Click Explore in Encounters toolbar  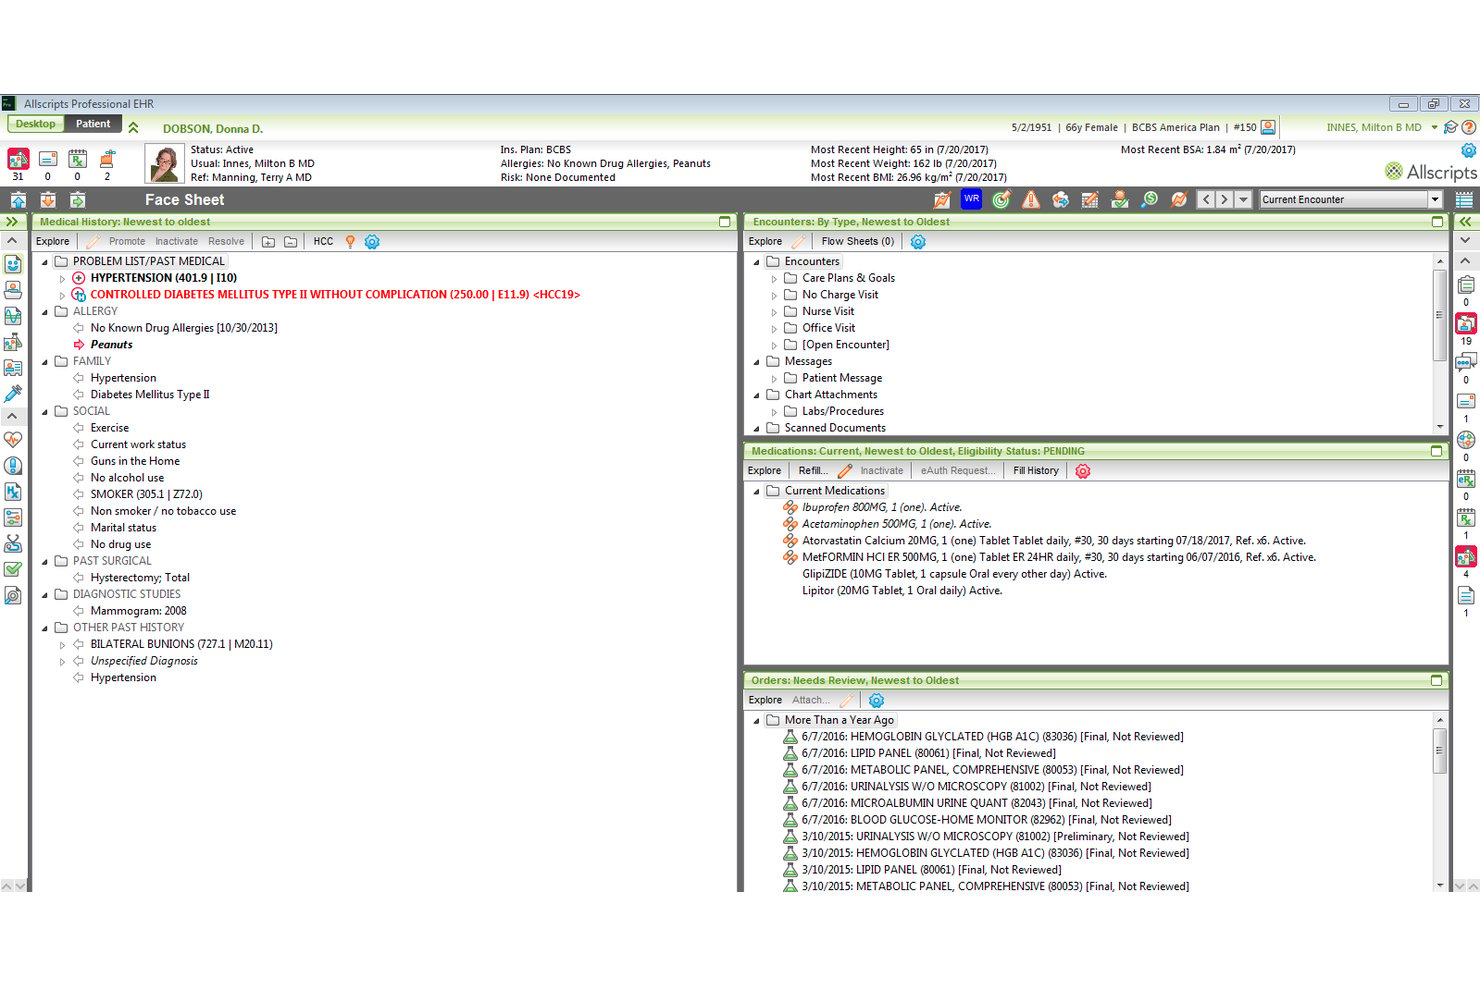pos(765,242)
